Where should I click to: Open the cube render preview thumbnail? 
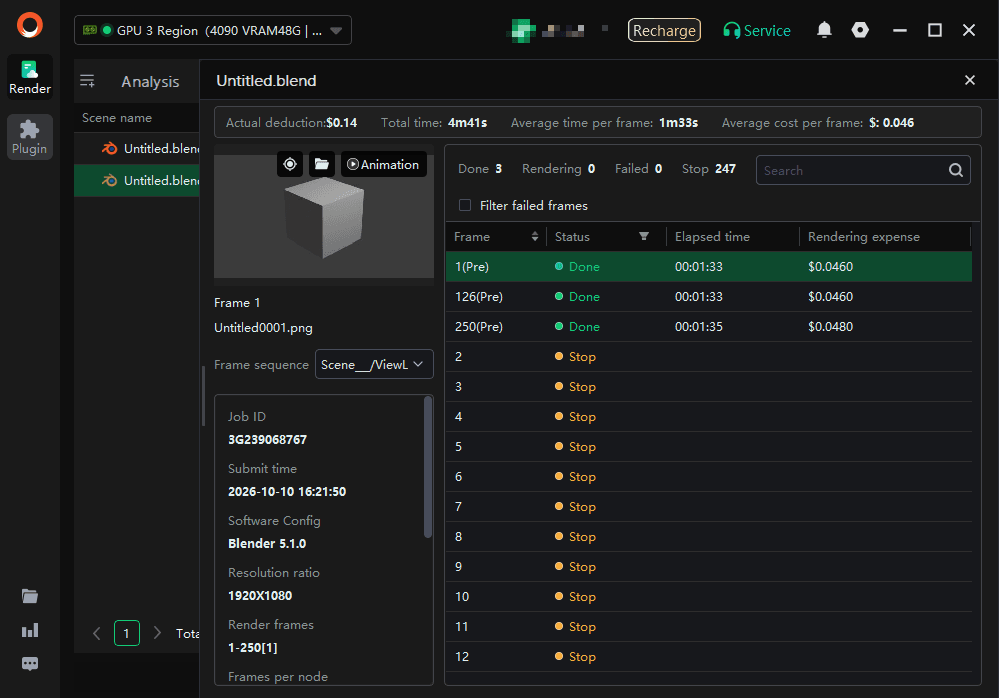[x=324, y=215]
